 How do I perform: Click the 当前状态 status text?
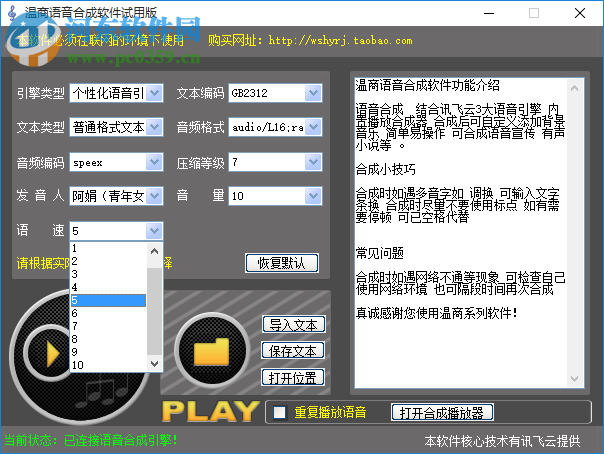[x=91, y=440]
